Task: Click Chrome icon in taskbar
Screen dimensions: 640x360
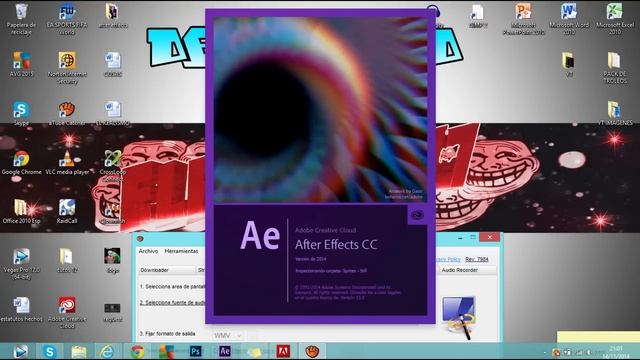Action: 137,351
